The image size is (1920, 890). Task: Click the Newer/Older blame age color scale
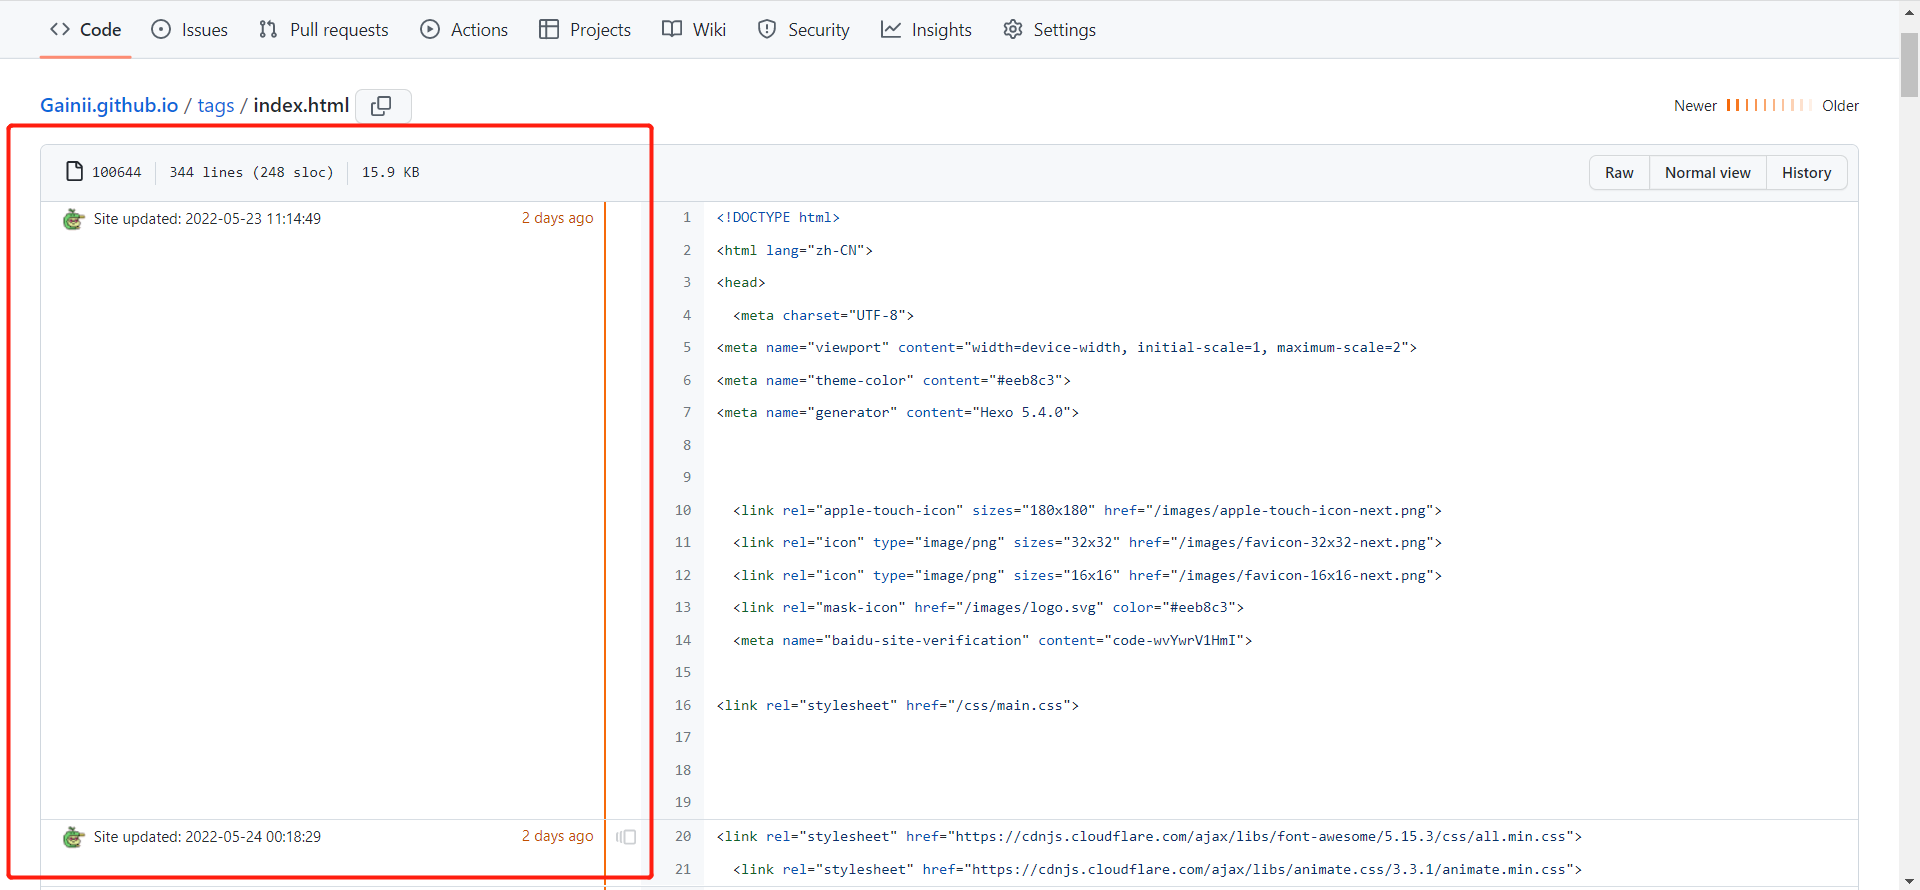pyautogui.click(x=1769, y=105)
